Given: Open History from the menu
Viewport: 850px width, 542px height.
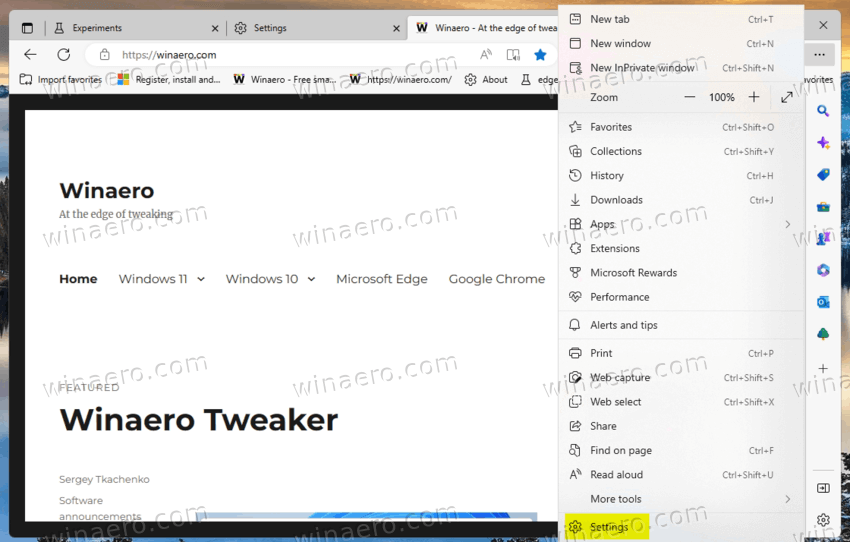Looking at the screenshot, I should (x=681, y=176).
